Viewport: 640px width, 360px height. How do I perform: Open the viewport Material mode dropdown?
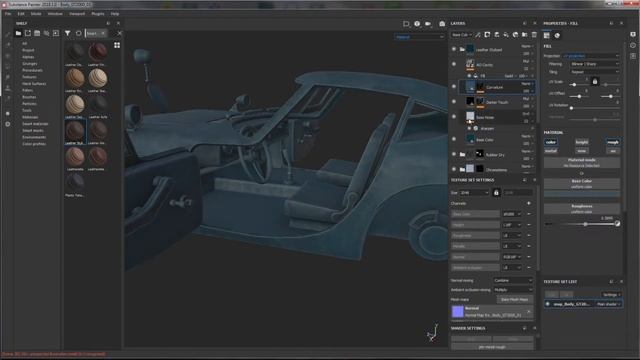point(420,37)
